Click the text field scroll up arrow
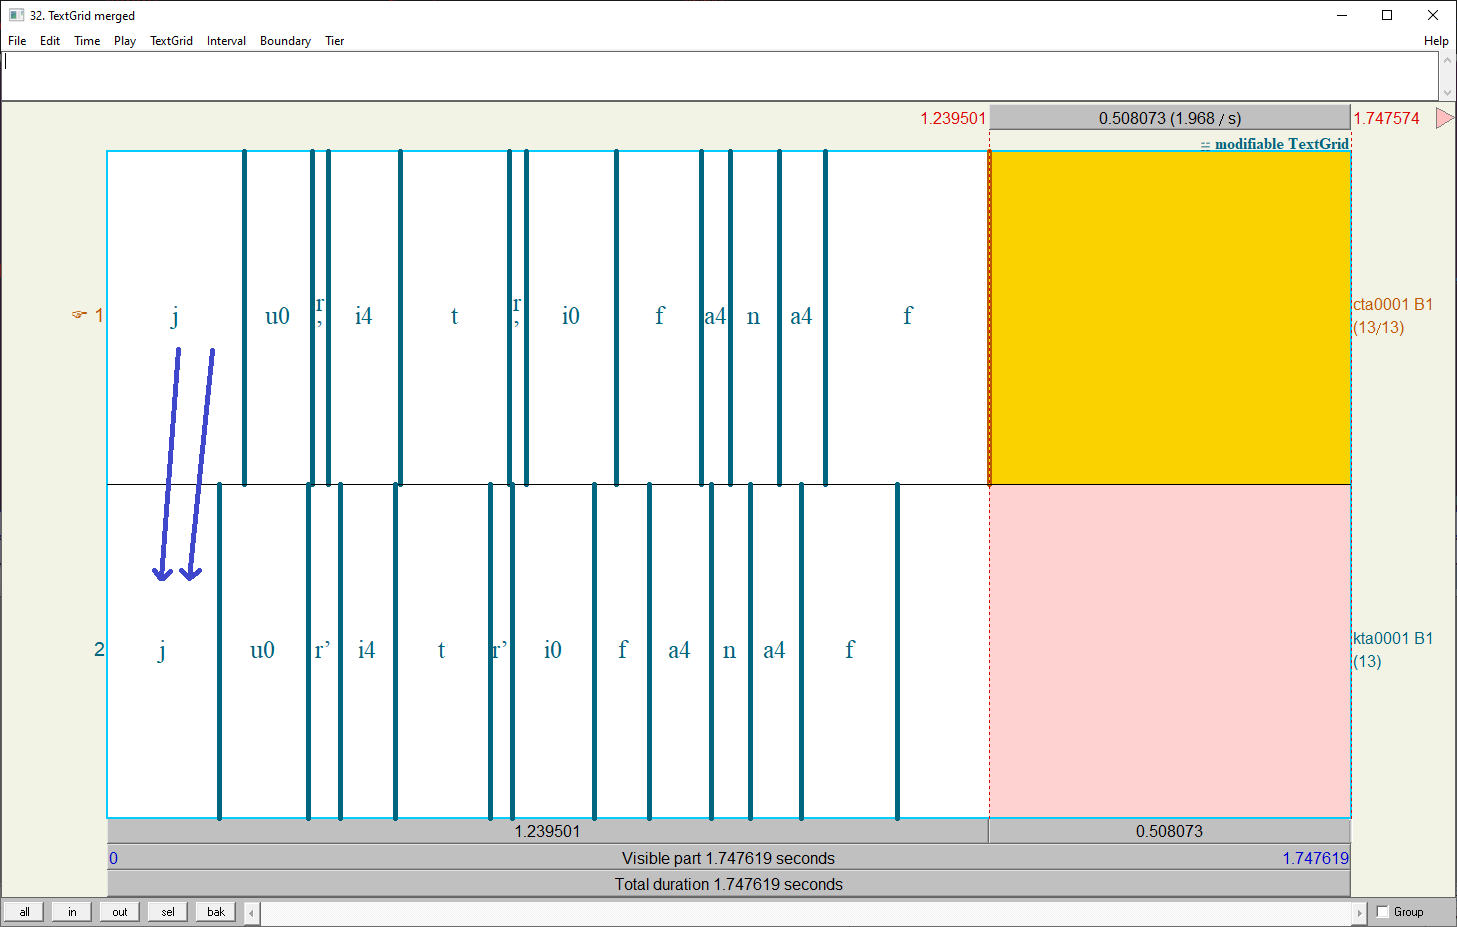The image size is (1457, 927). [1447, 61]
